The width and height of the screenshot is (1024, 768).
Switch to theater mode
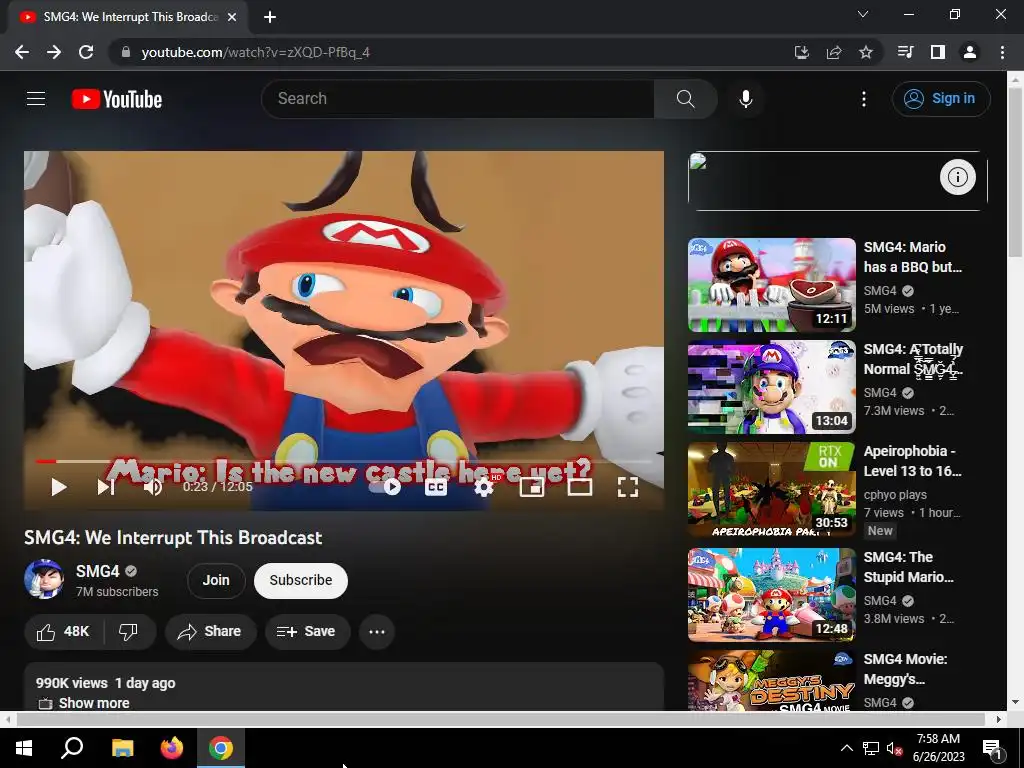(x=579, y=487)
